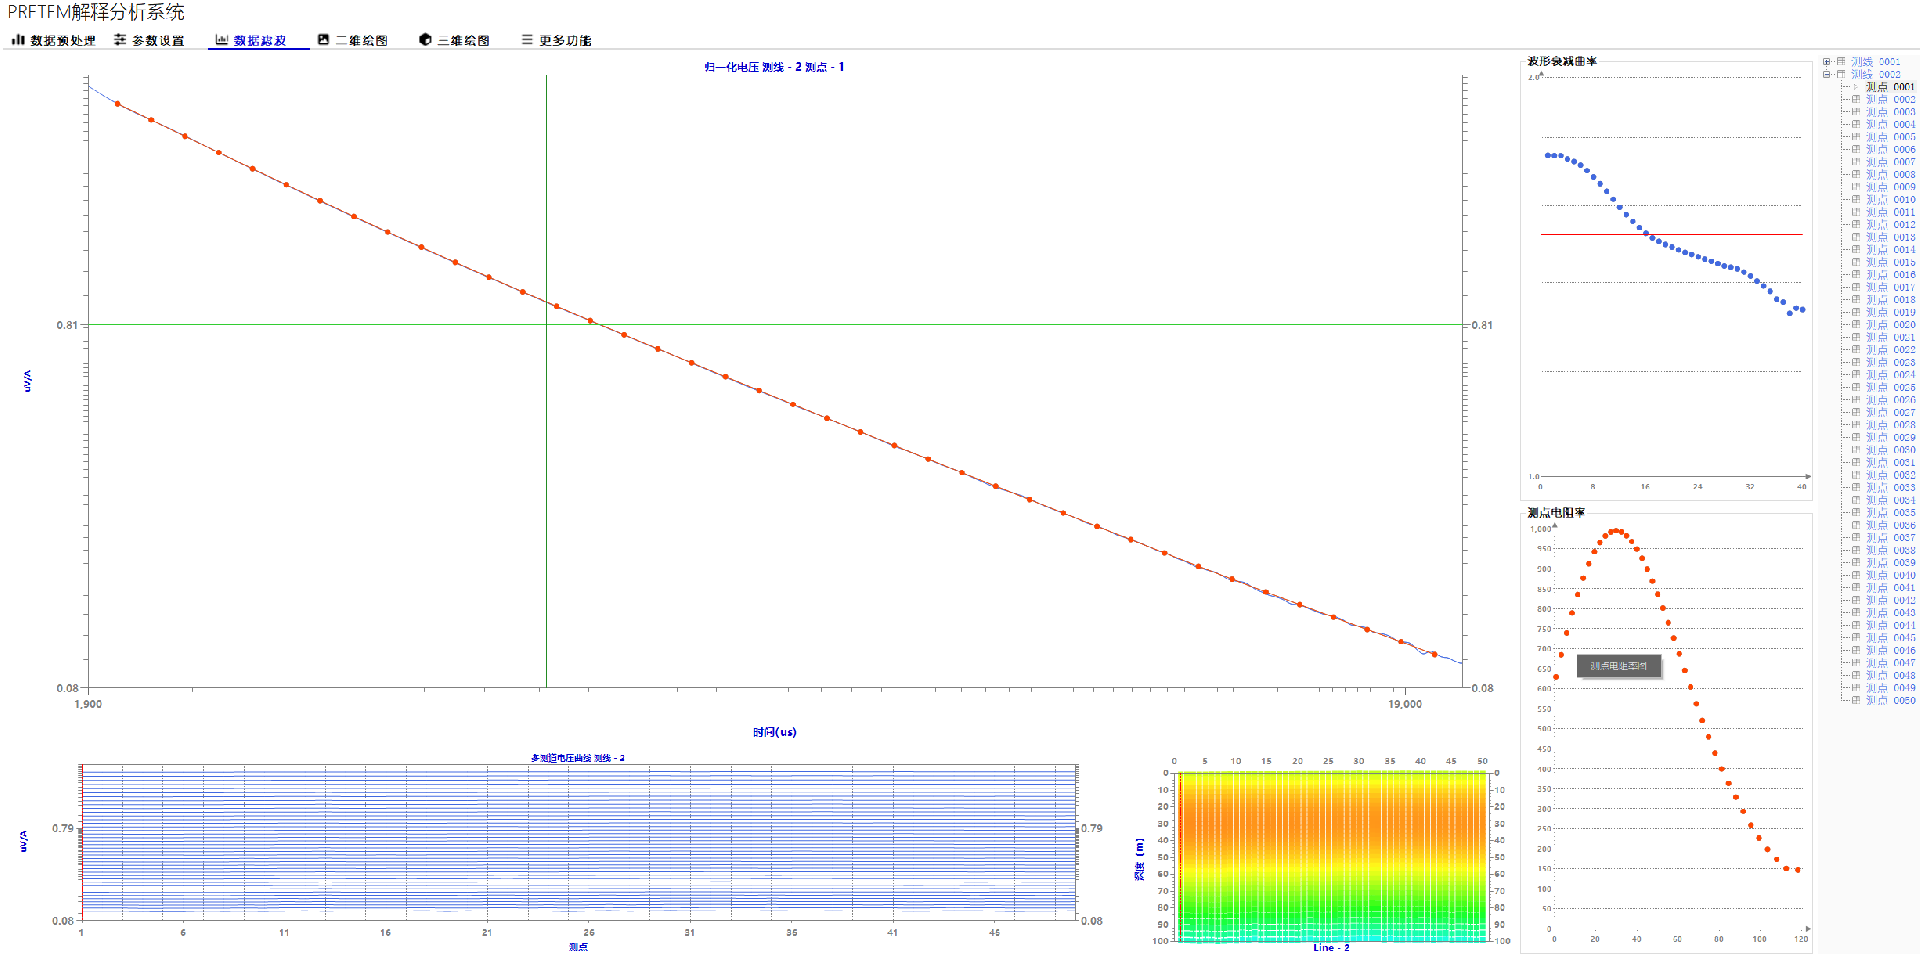Open the 更多功能 menu
Viewport: 1920px width, 958px height.
tap(565, 41)
